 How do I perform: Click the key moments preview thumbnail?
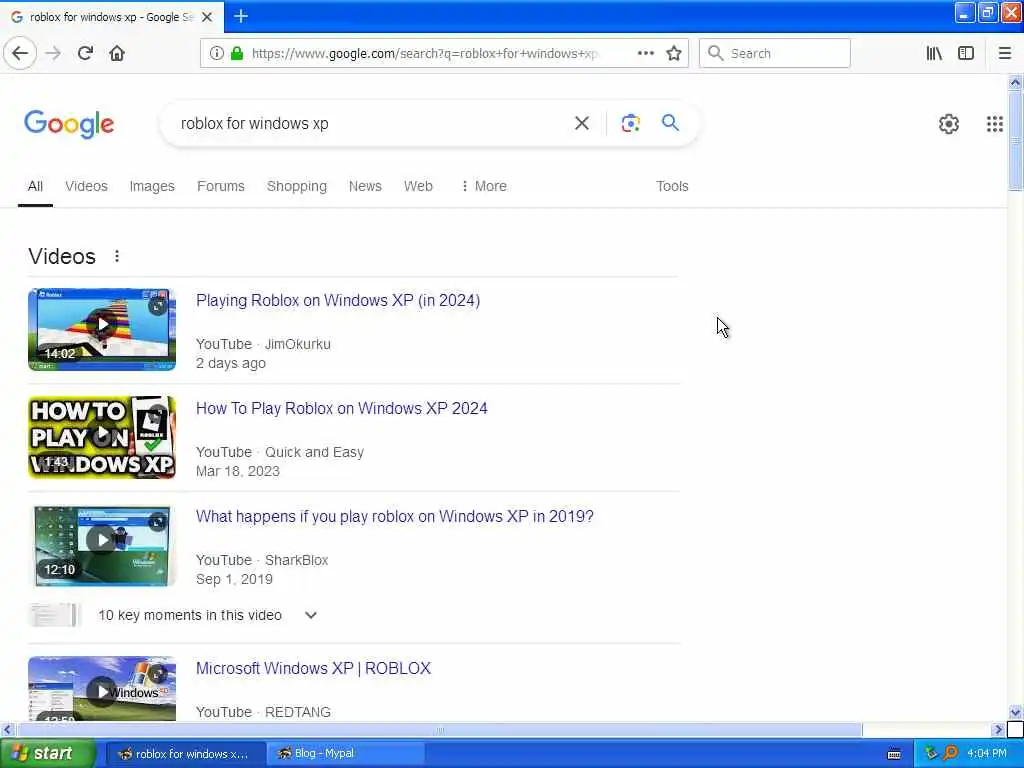click(x=54, y=615)
